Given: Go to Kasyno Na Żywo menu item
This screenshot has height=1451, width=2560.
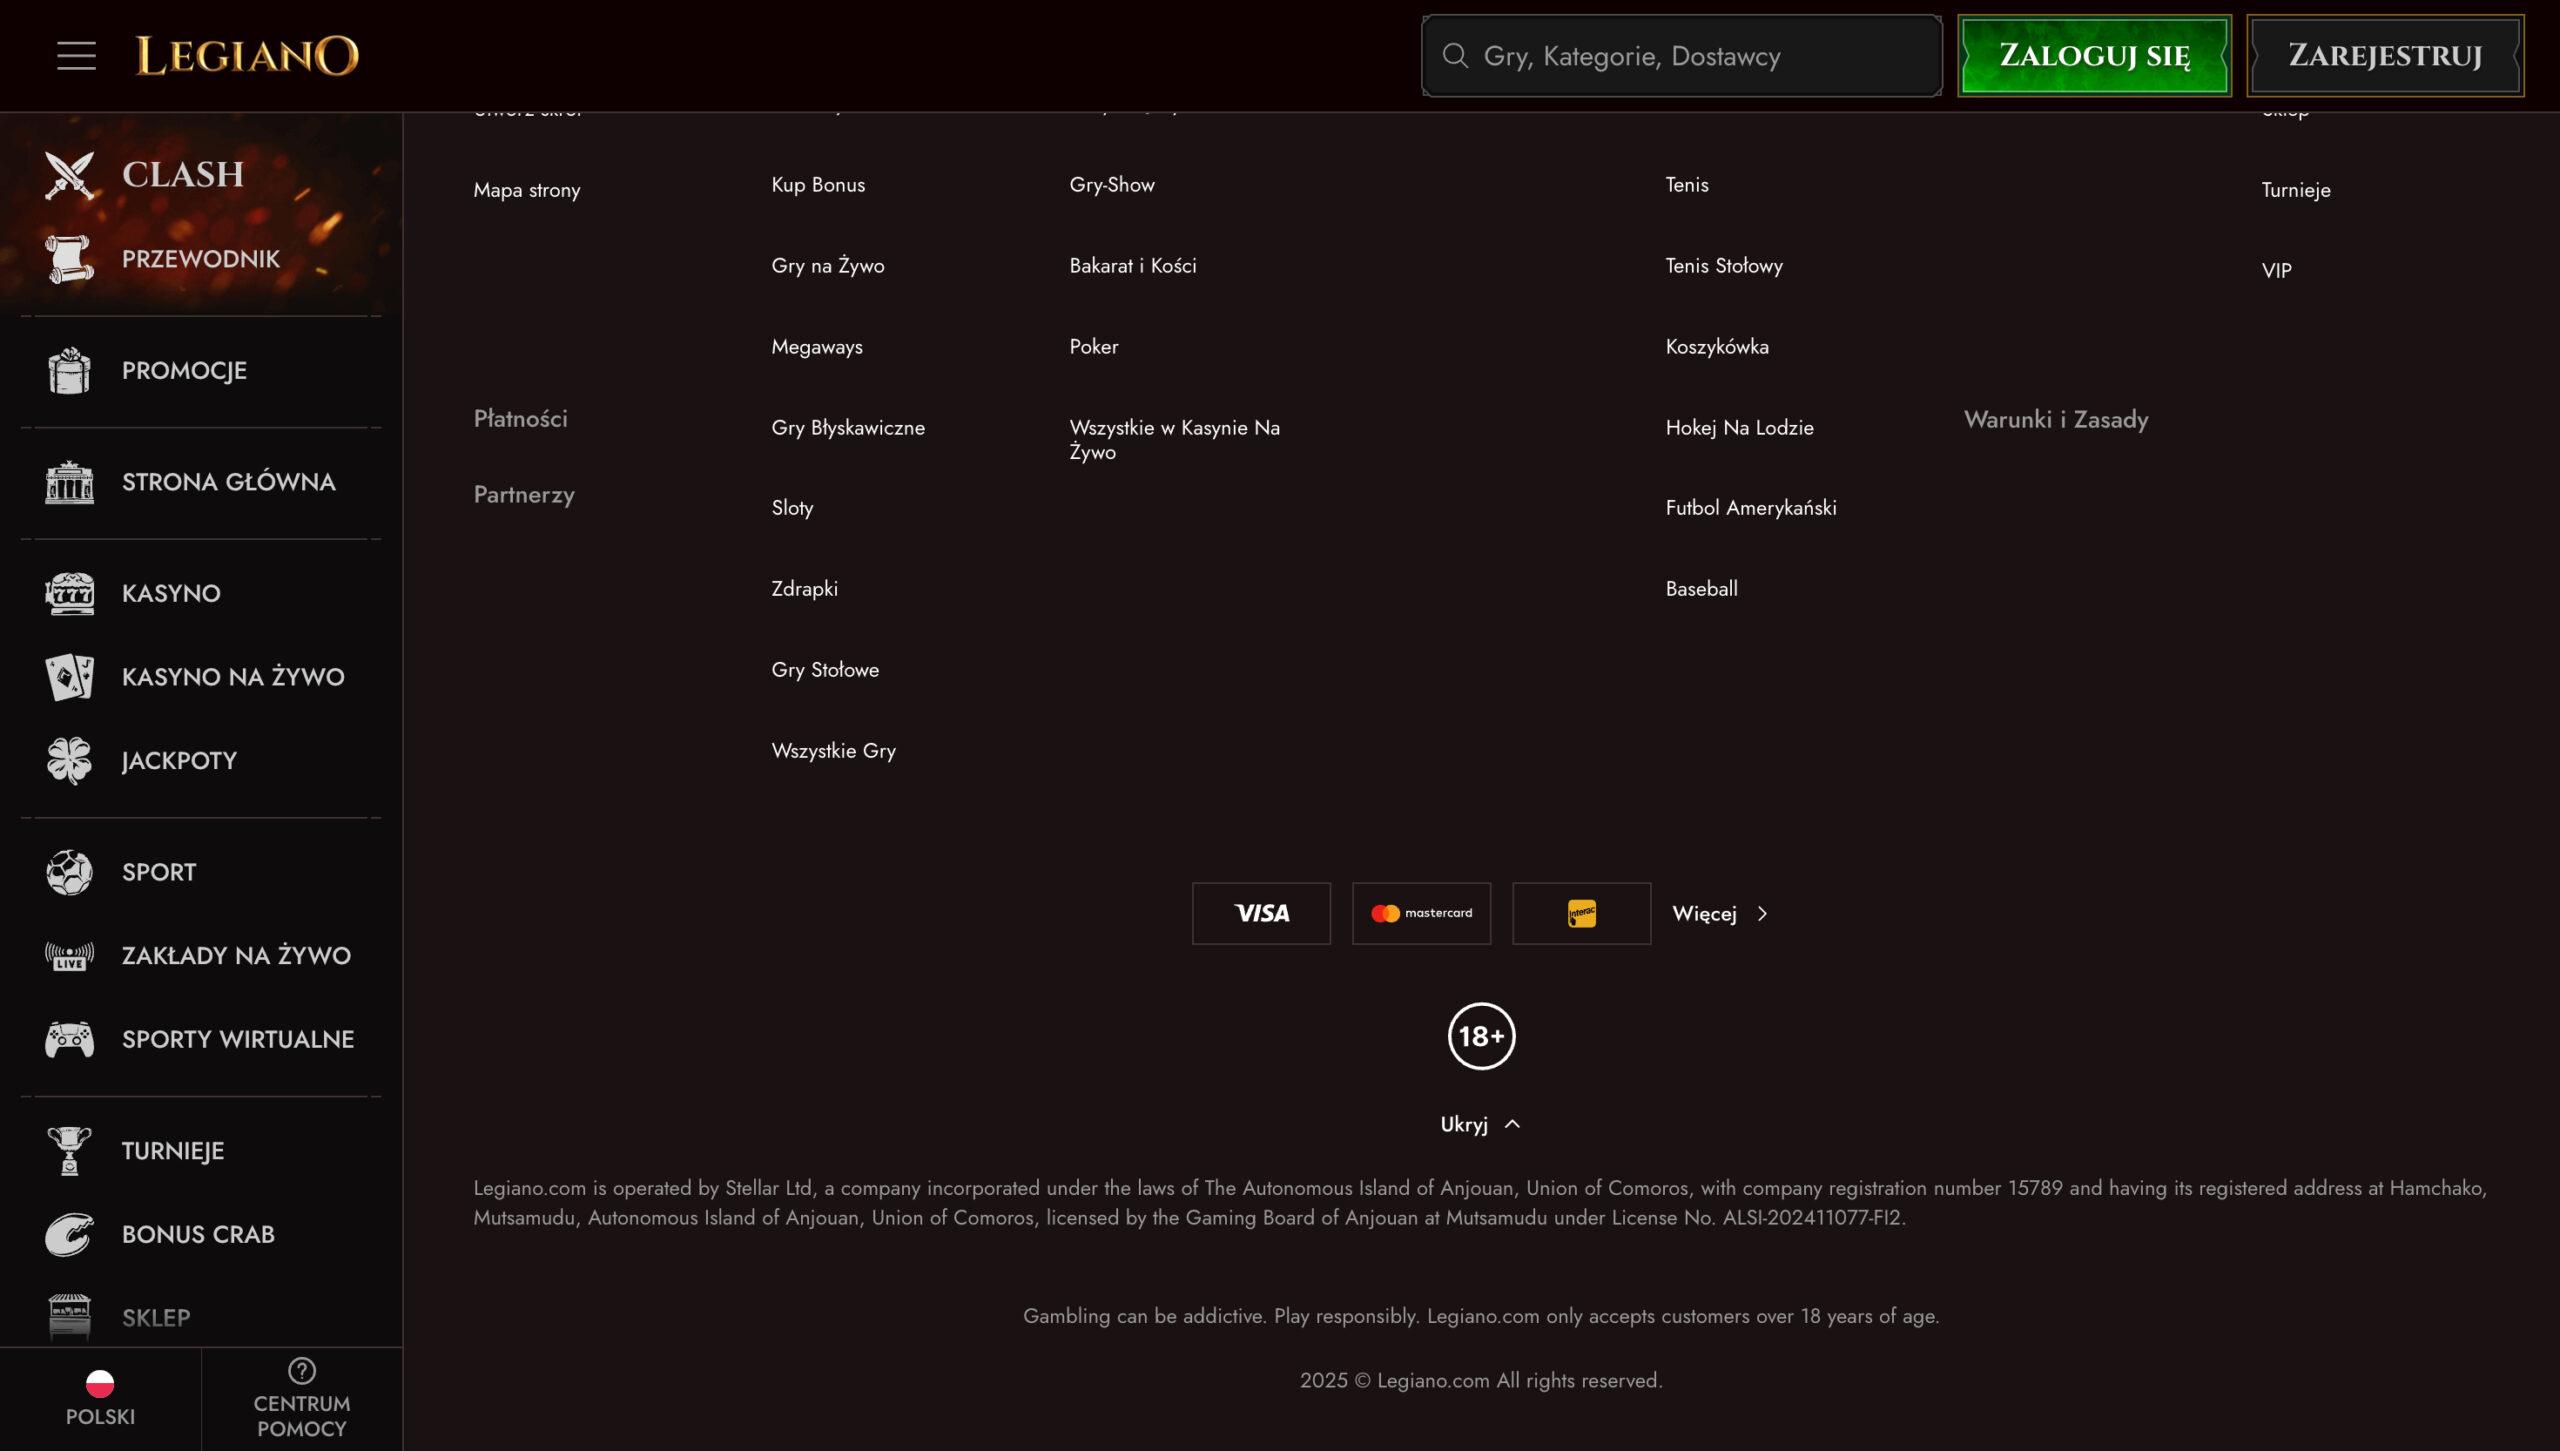Looking at the screenshot, I should coord(232,677).
